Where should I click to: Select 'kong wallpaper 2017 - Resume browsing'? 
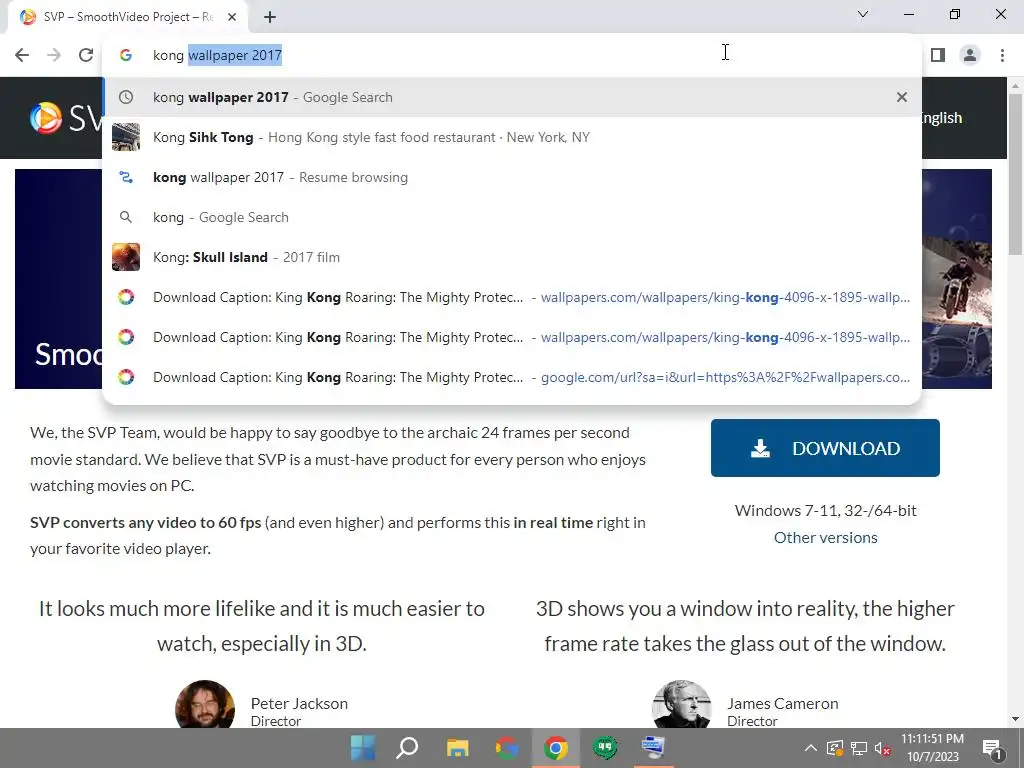coord(512,177)
